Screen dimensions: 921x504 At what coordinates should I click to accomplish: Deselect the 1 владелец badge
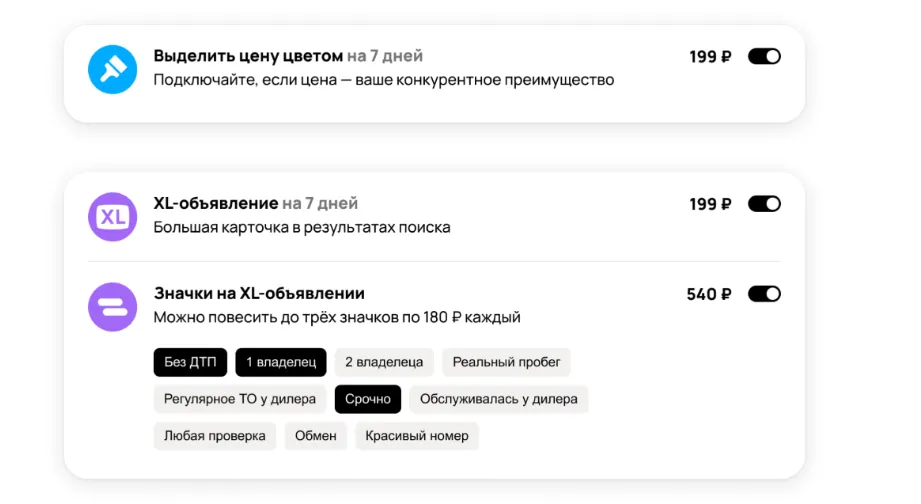coord(281,362)
